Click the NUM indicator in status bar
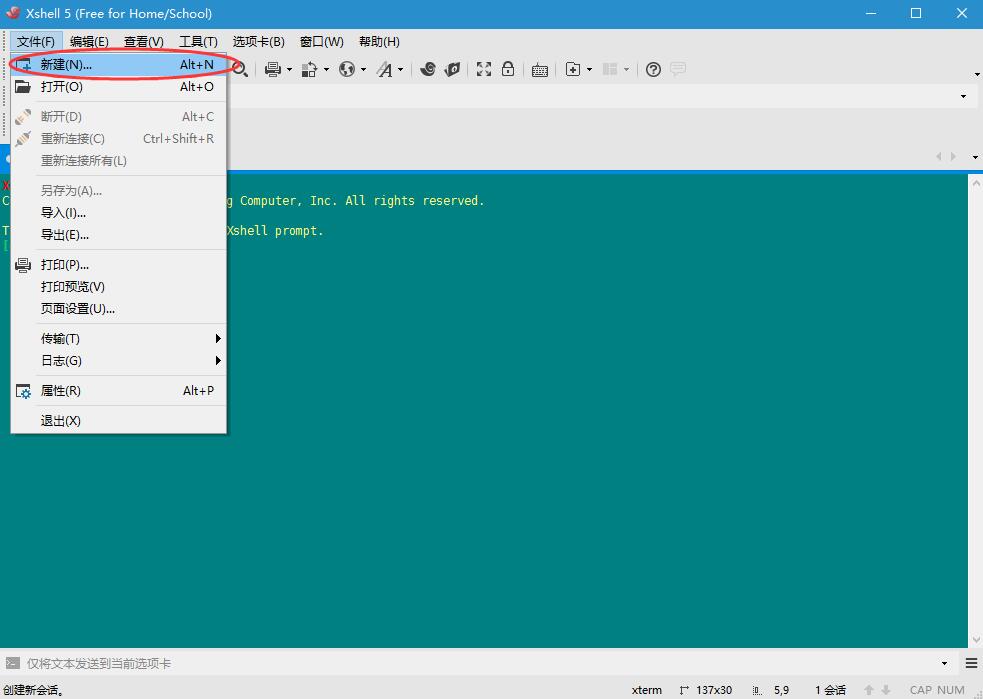The height and width of the screenshot is (699, 983). pos(951,690)
